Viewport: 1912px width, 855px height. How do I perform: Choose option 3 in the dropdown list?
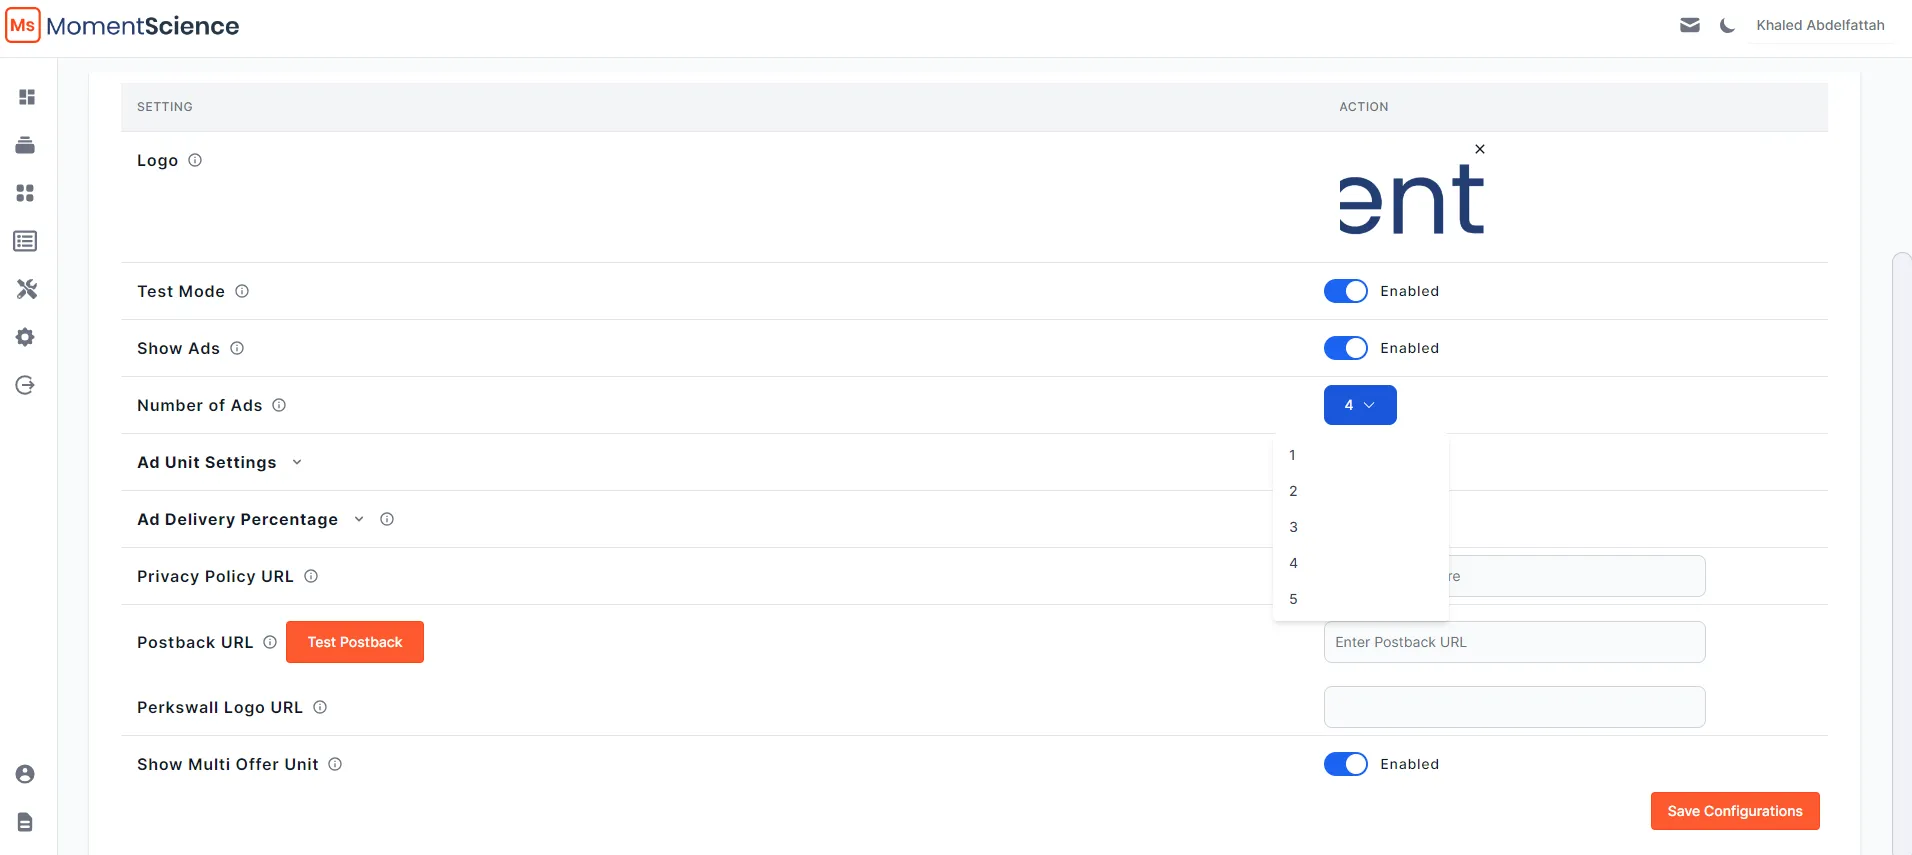(1361, 527)
